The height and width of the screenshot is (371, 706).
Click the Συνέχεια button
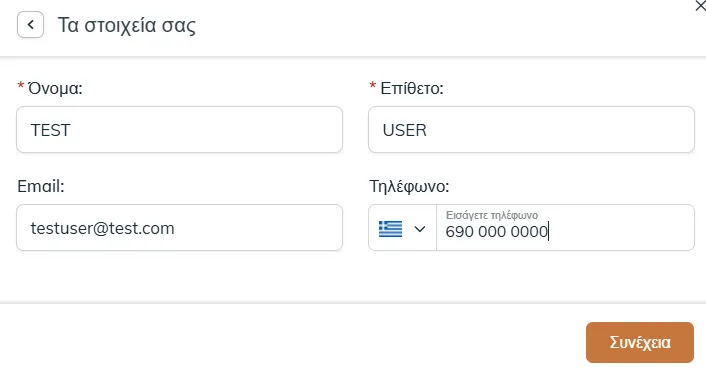[639, 342]
